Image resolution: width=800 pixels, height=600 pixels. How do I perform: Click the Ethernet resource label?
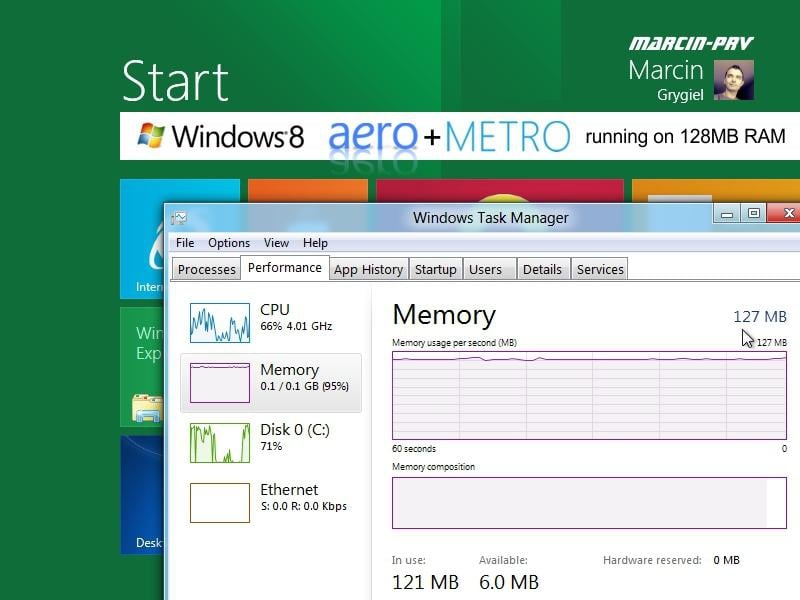289,490
